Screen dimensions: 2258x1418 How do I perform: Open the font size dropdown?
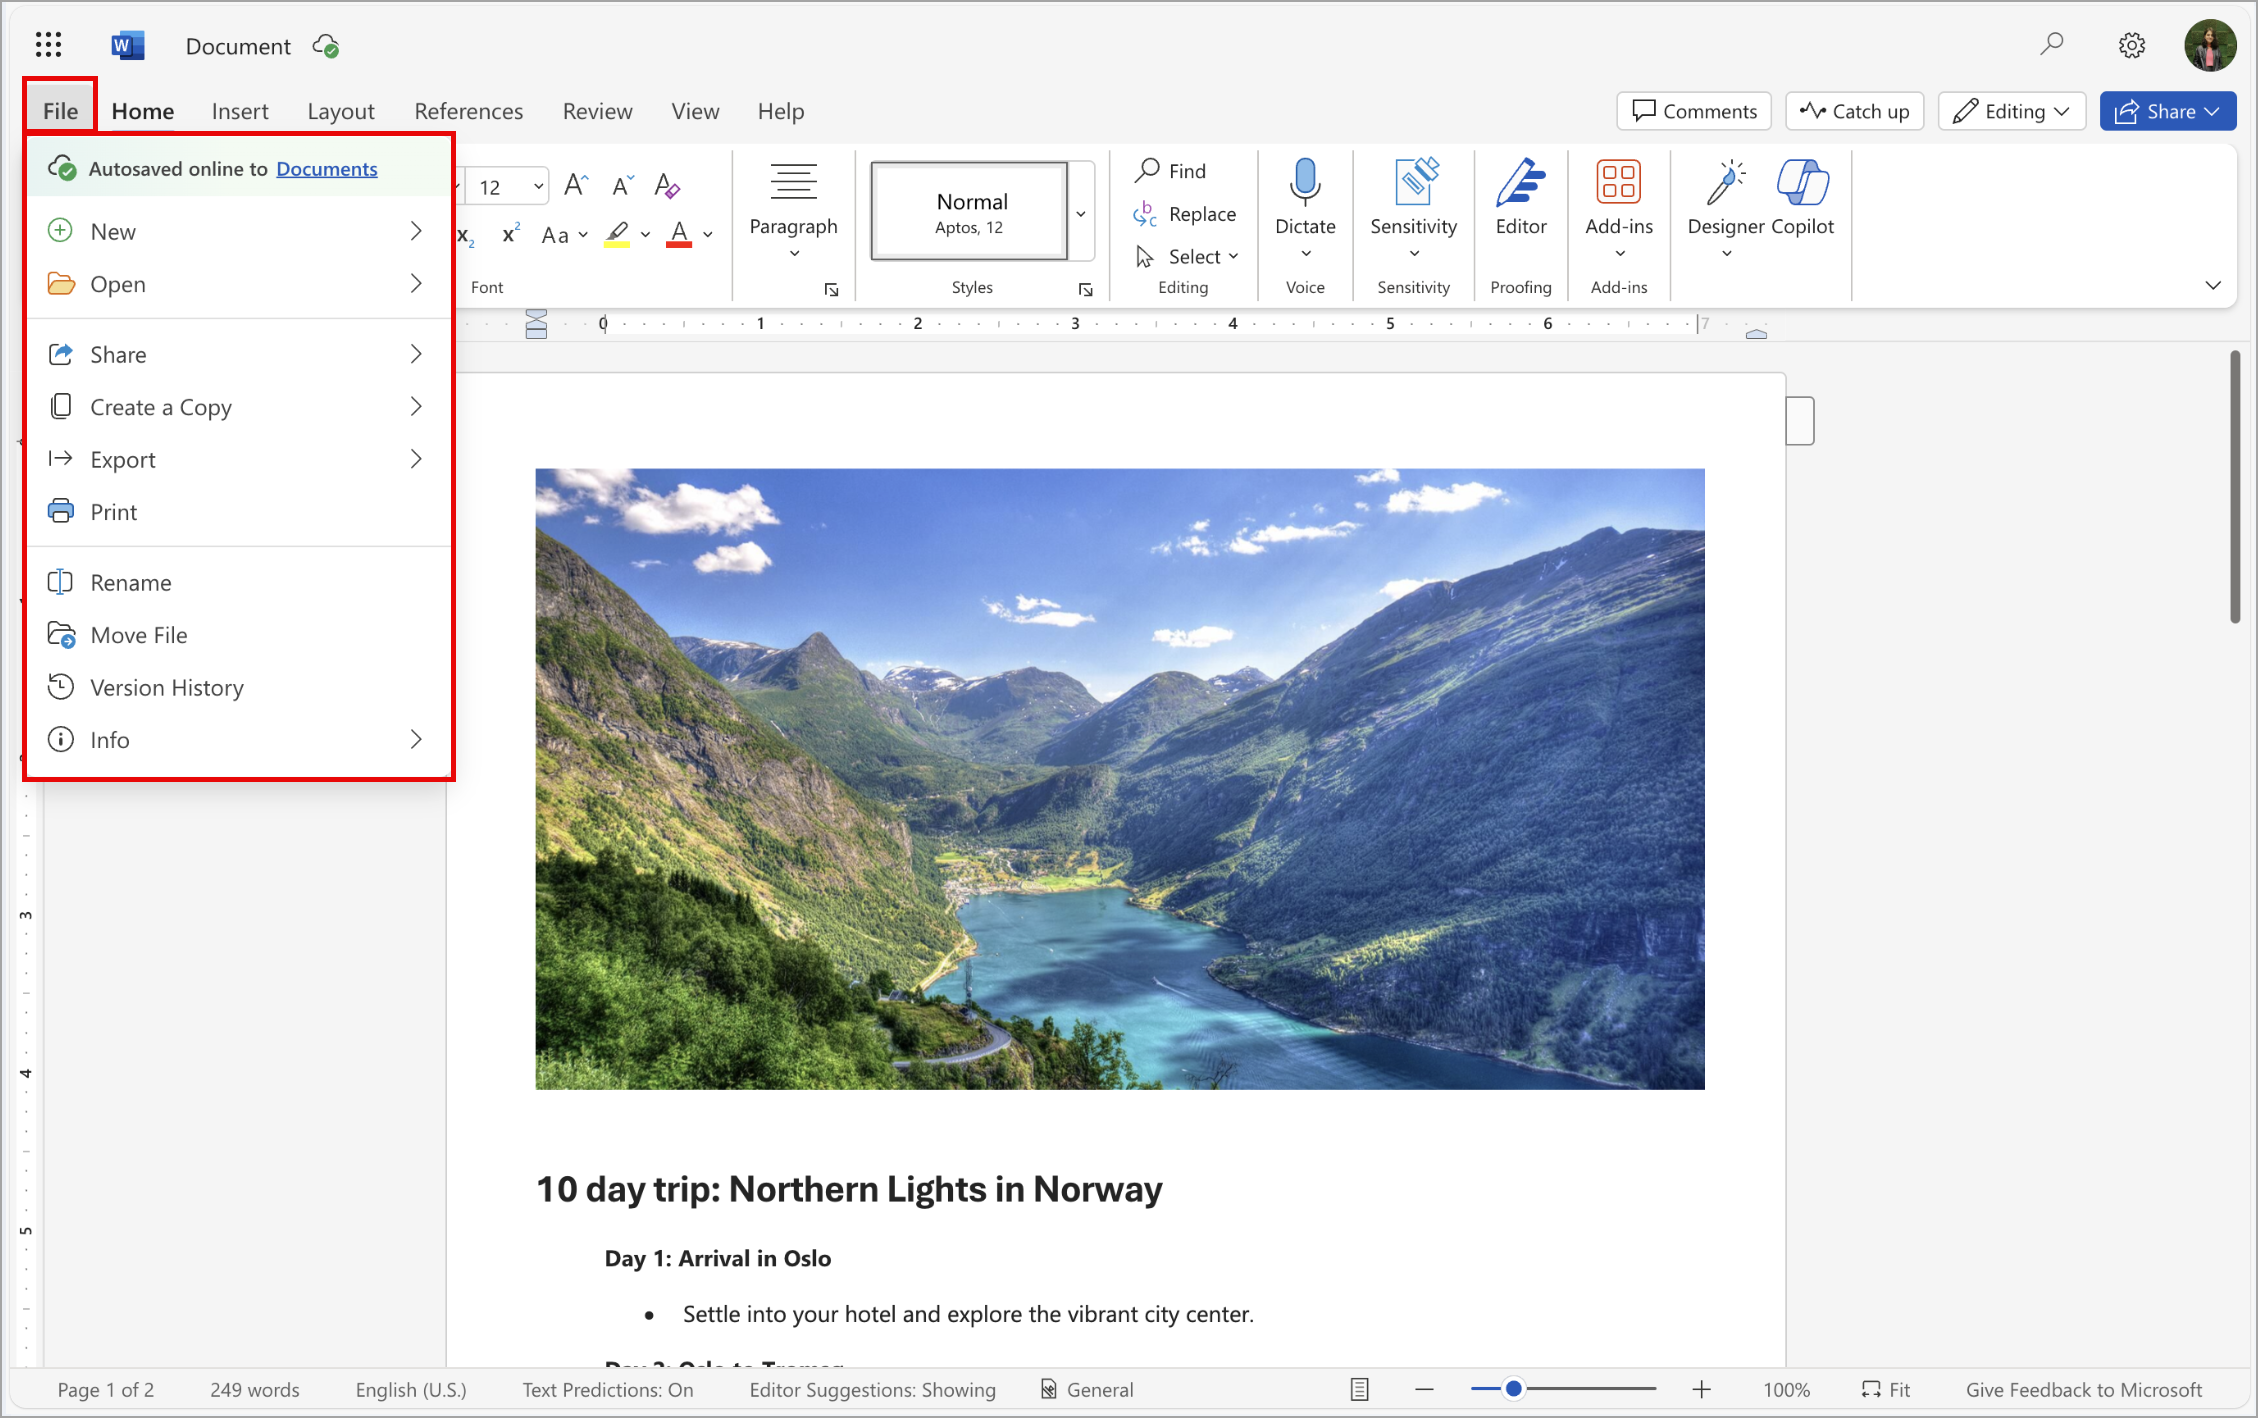(x=538, y=187)
